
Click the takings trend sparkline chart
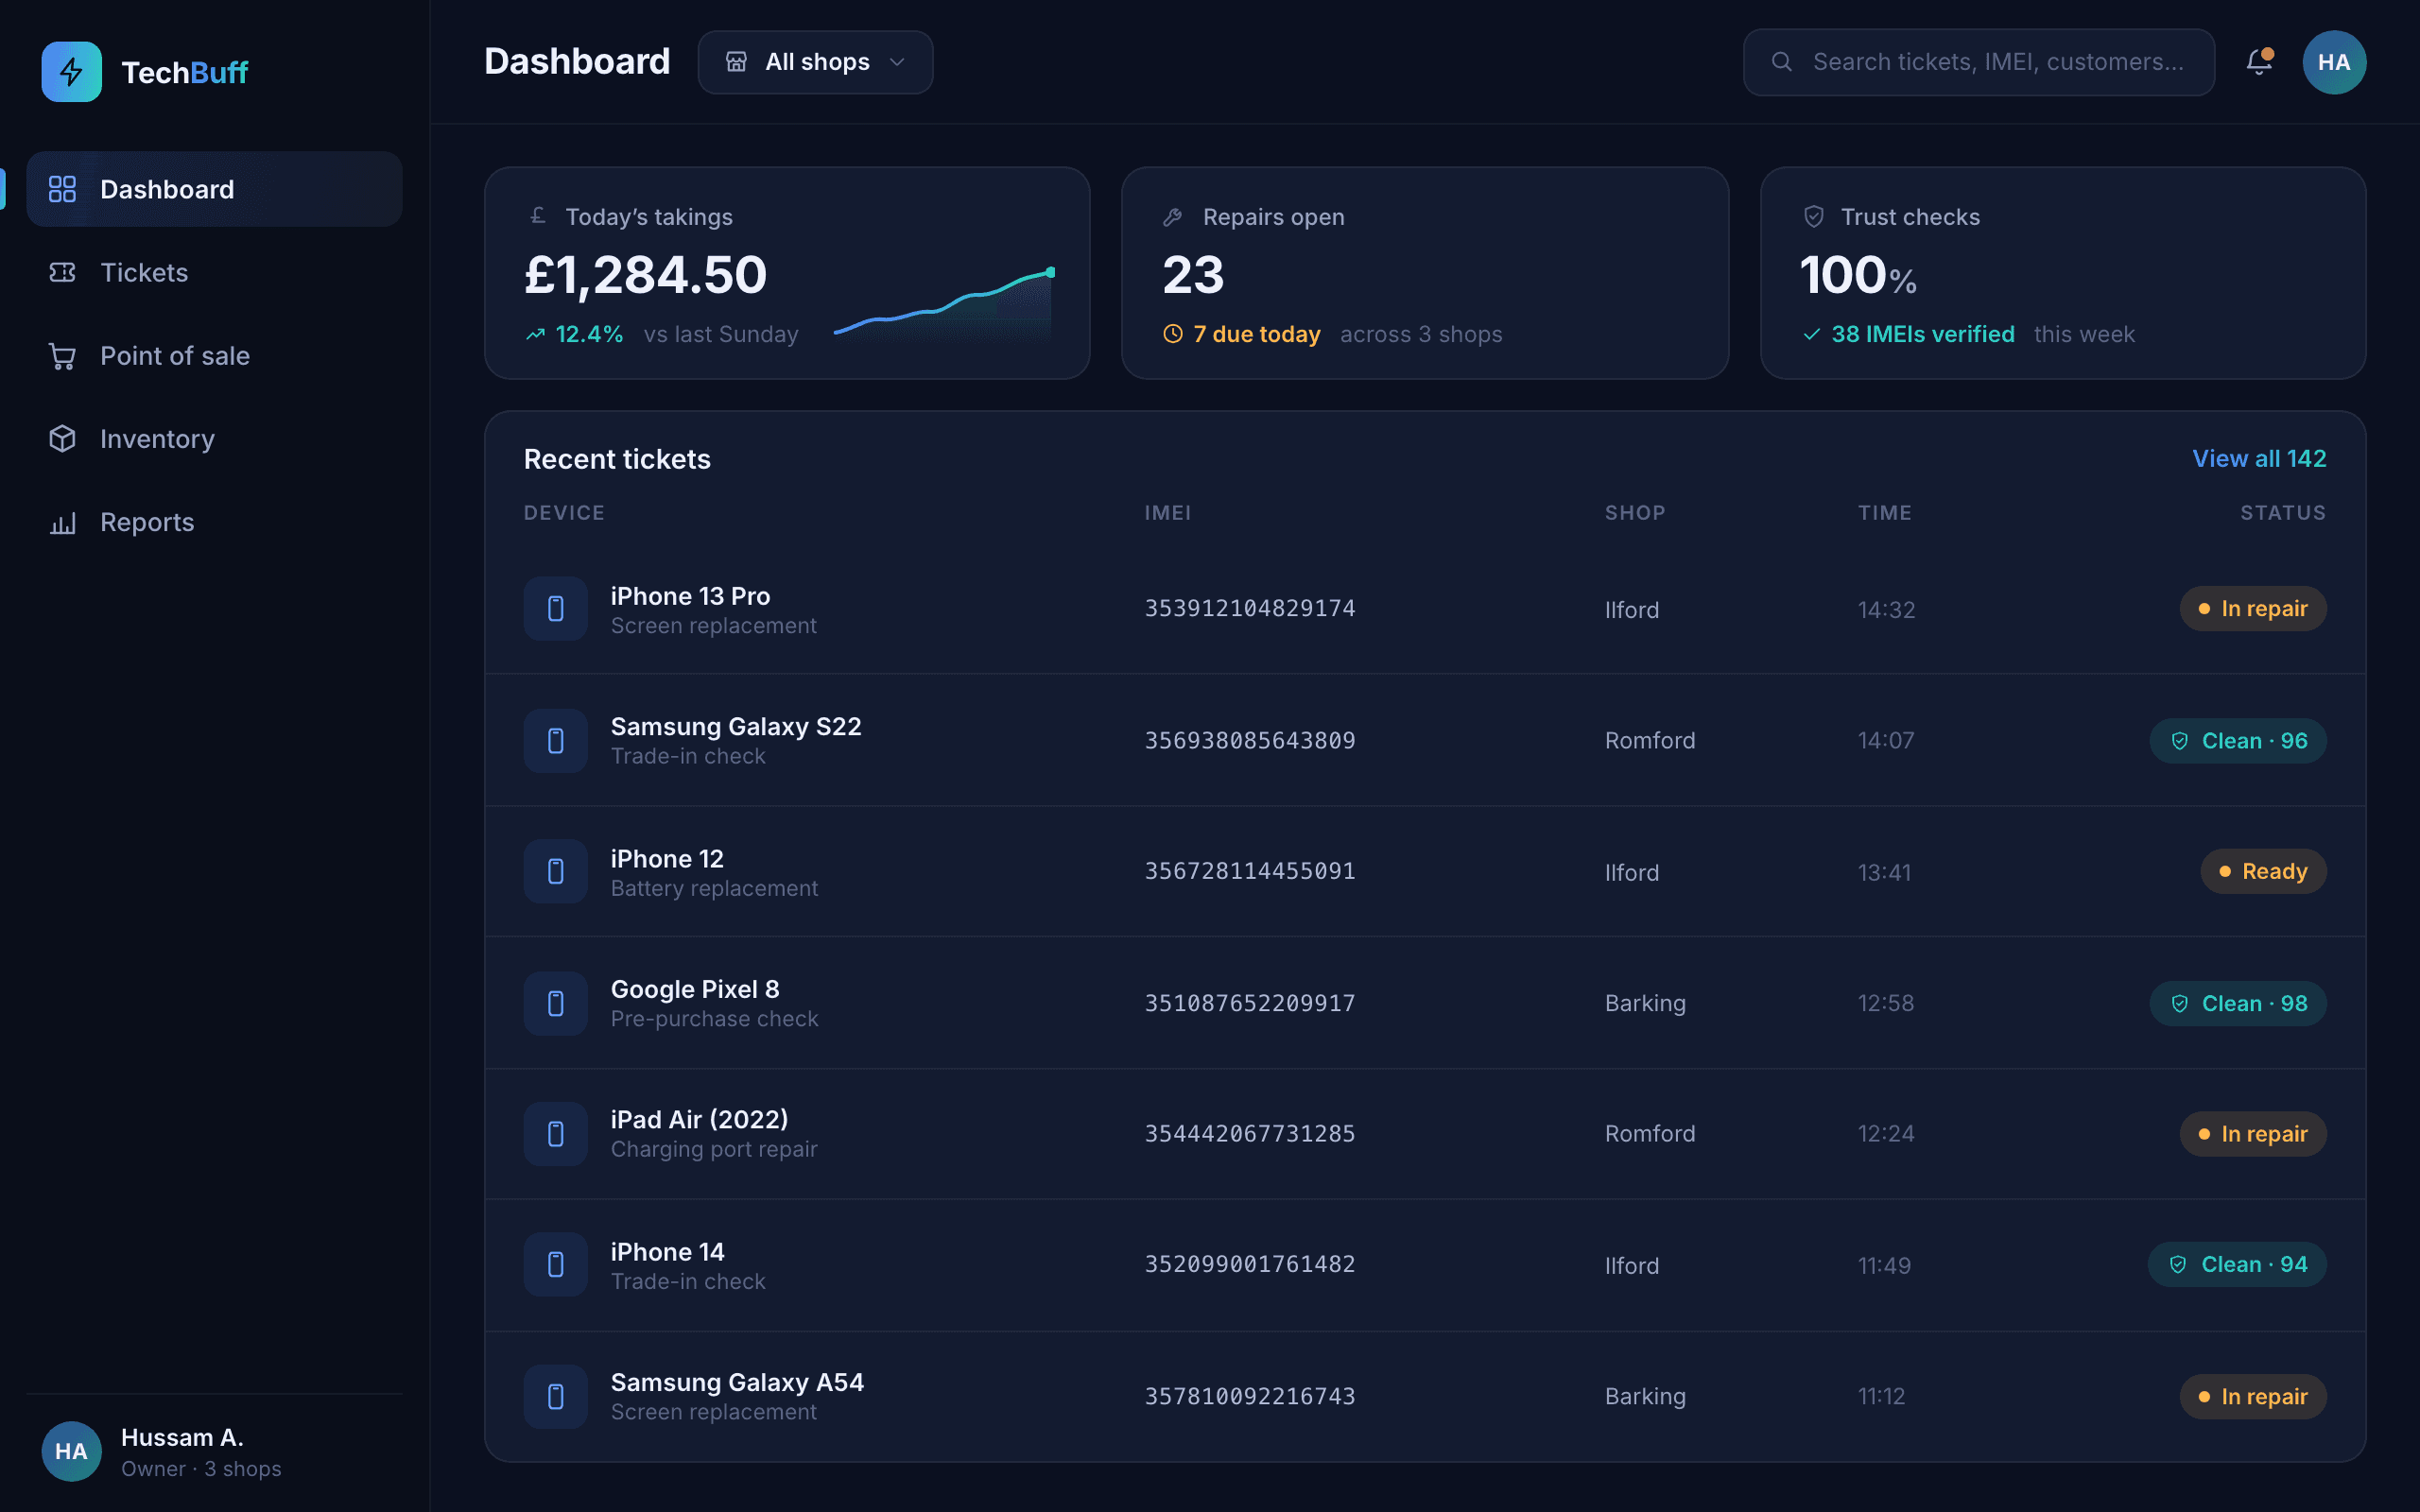(944, 305)
